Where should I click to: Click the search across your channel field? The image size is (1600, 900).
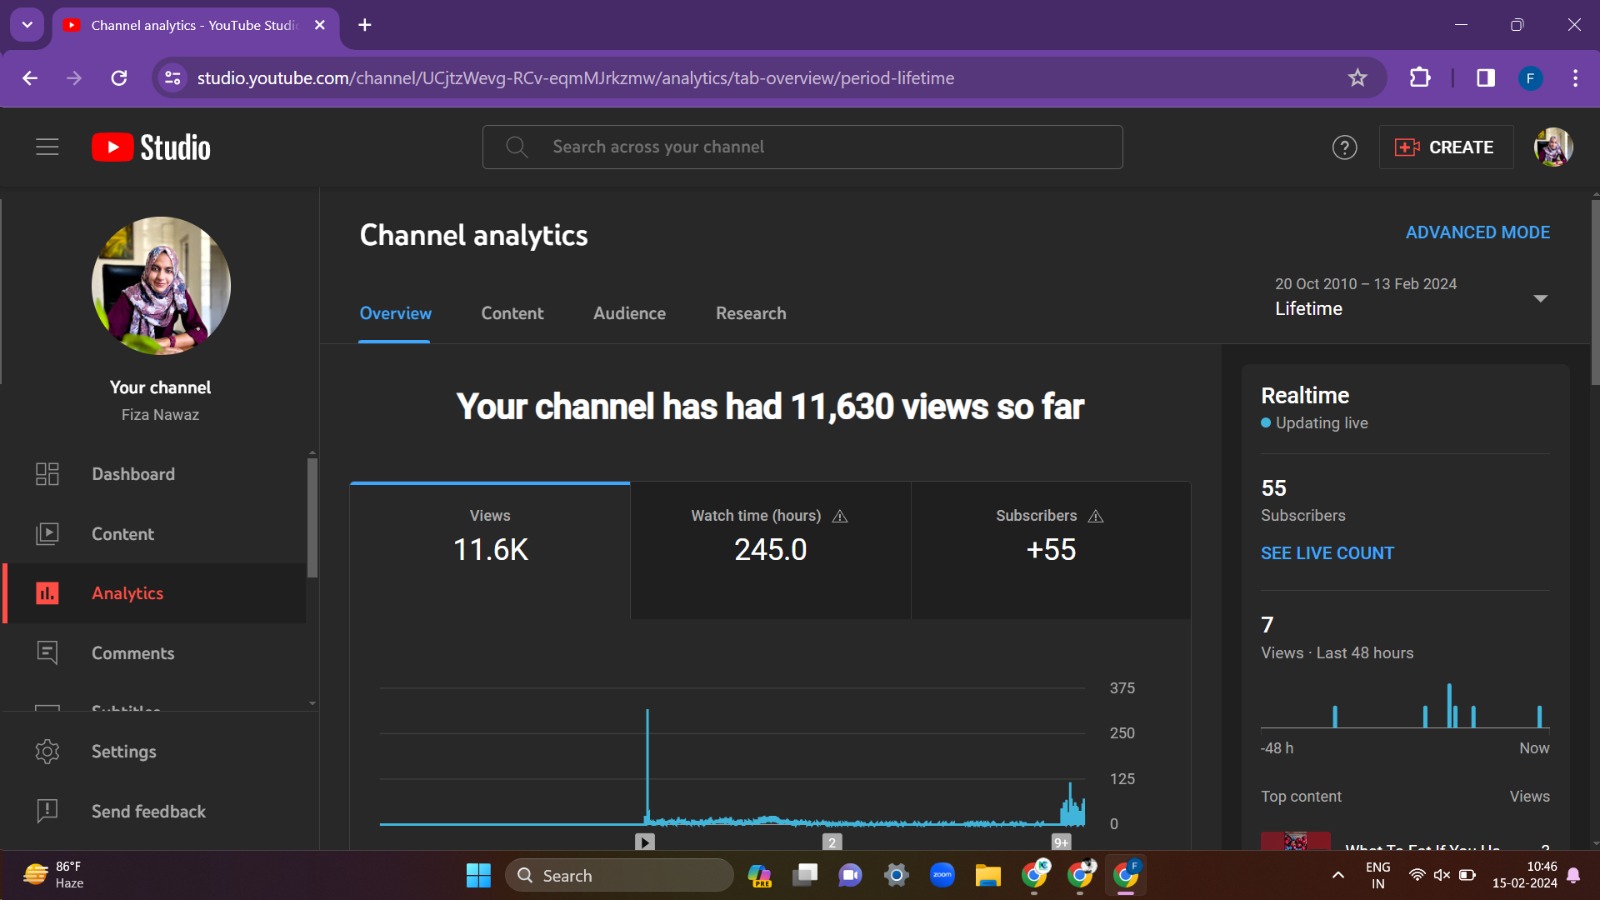(x=802, y=147)
